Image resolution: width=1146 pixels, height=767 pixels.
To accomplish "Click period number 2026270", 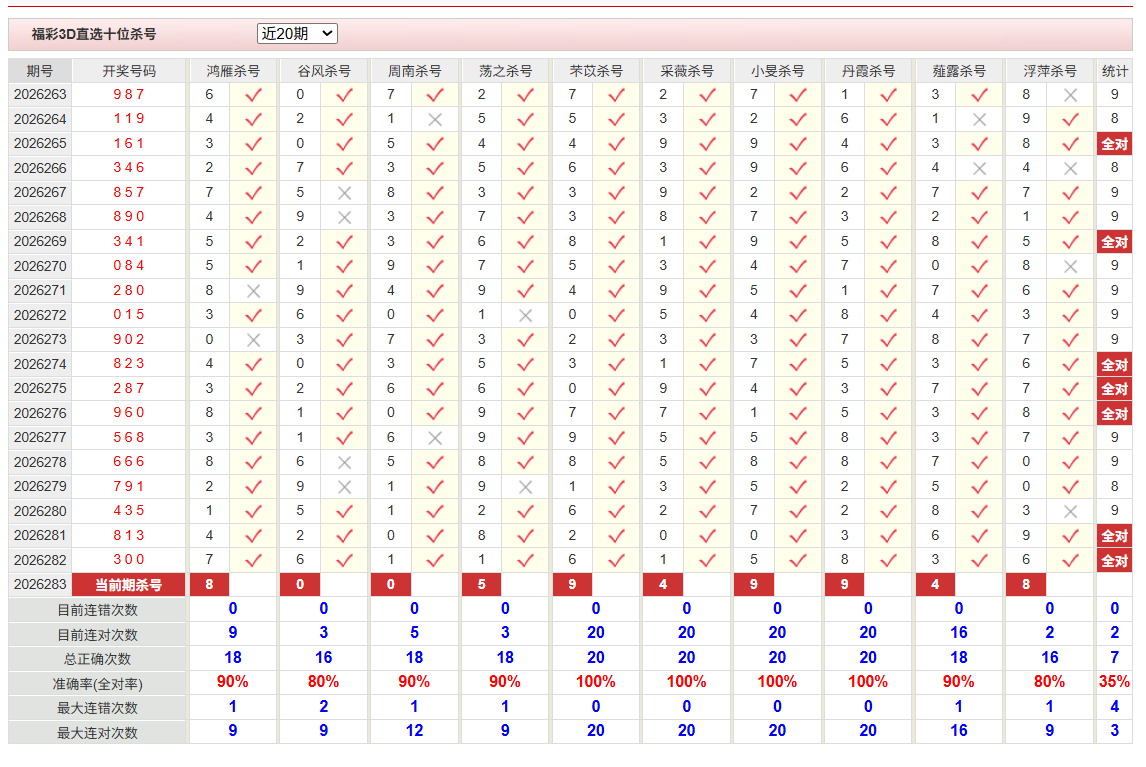I will [x=40, y=266].
